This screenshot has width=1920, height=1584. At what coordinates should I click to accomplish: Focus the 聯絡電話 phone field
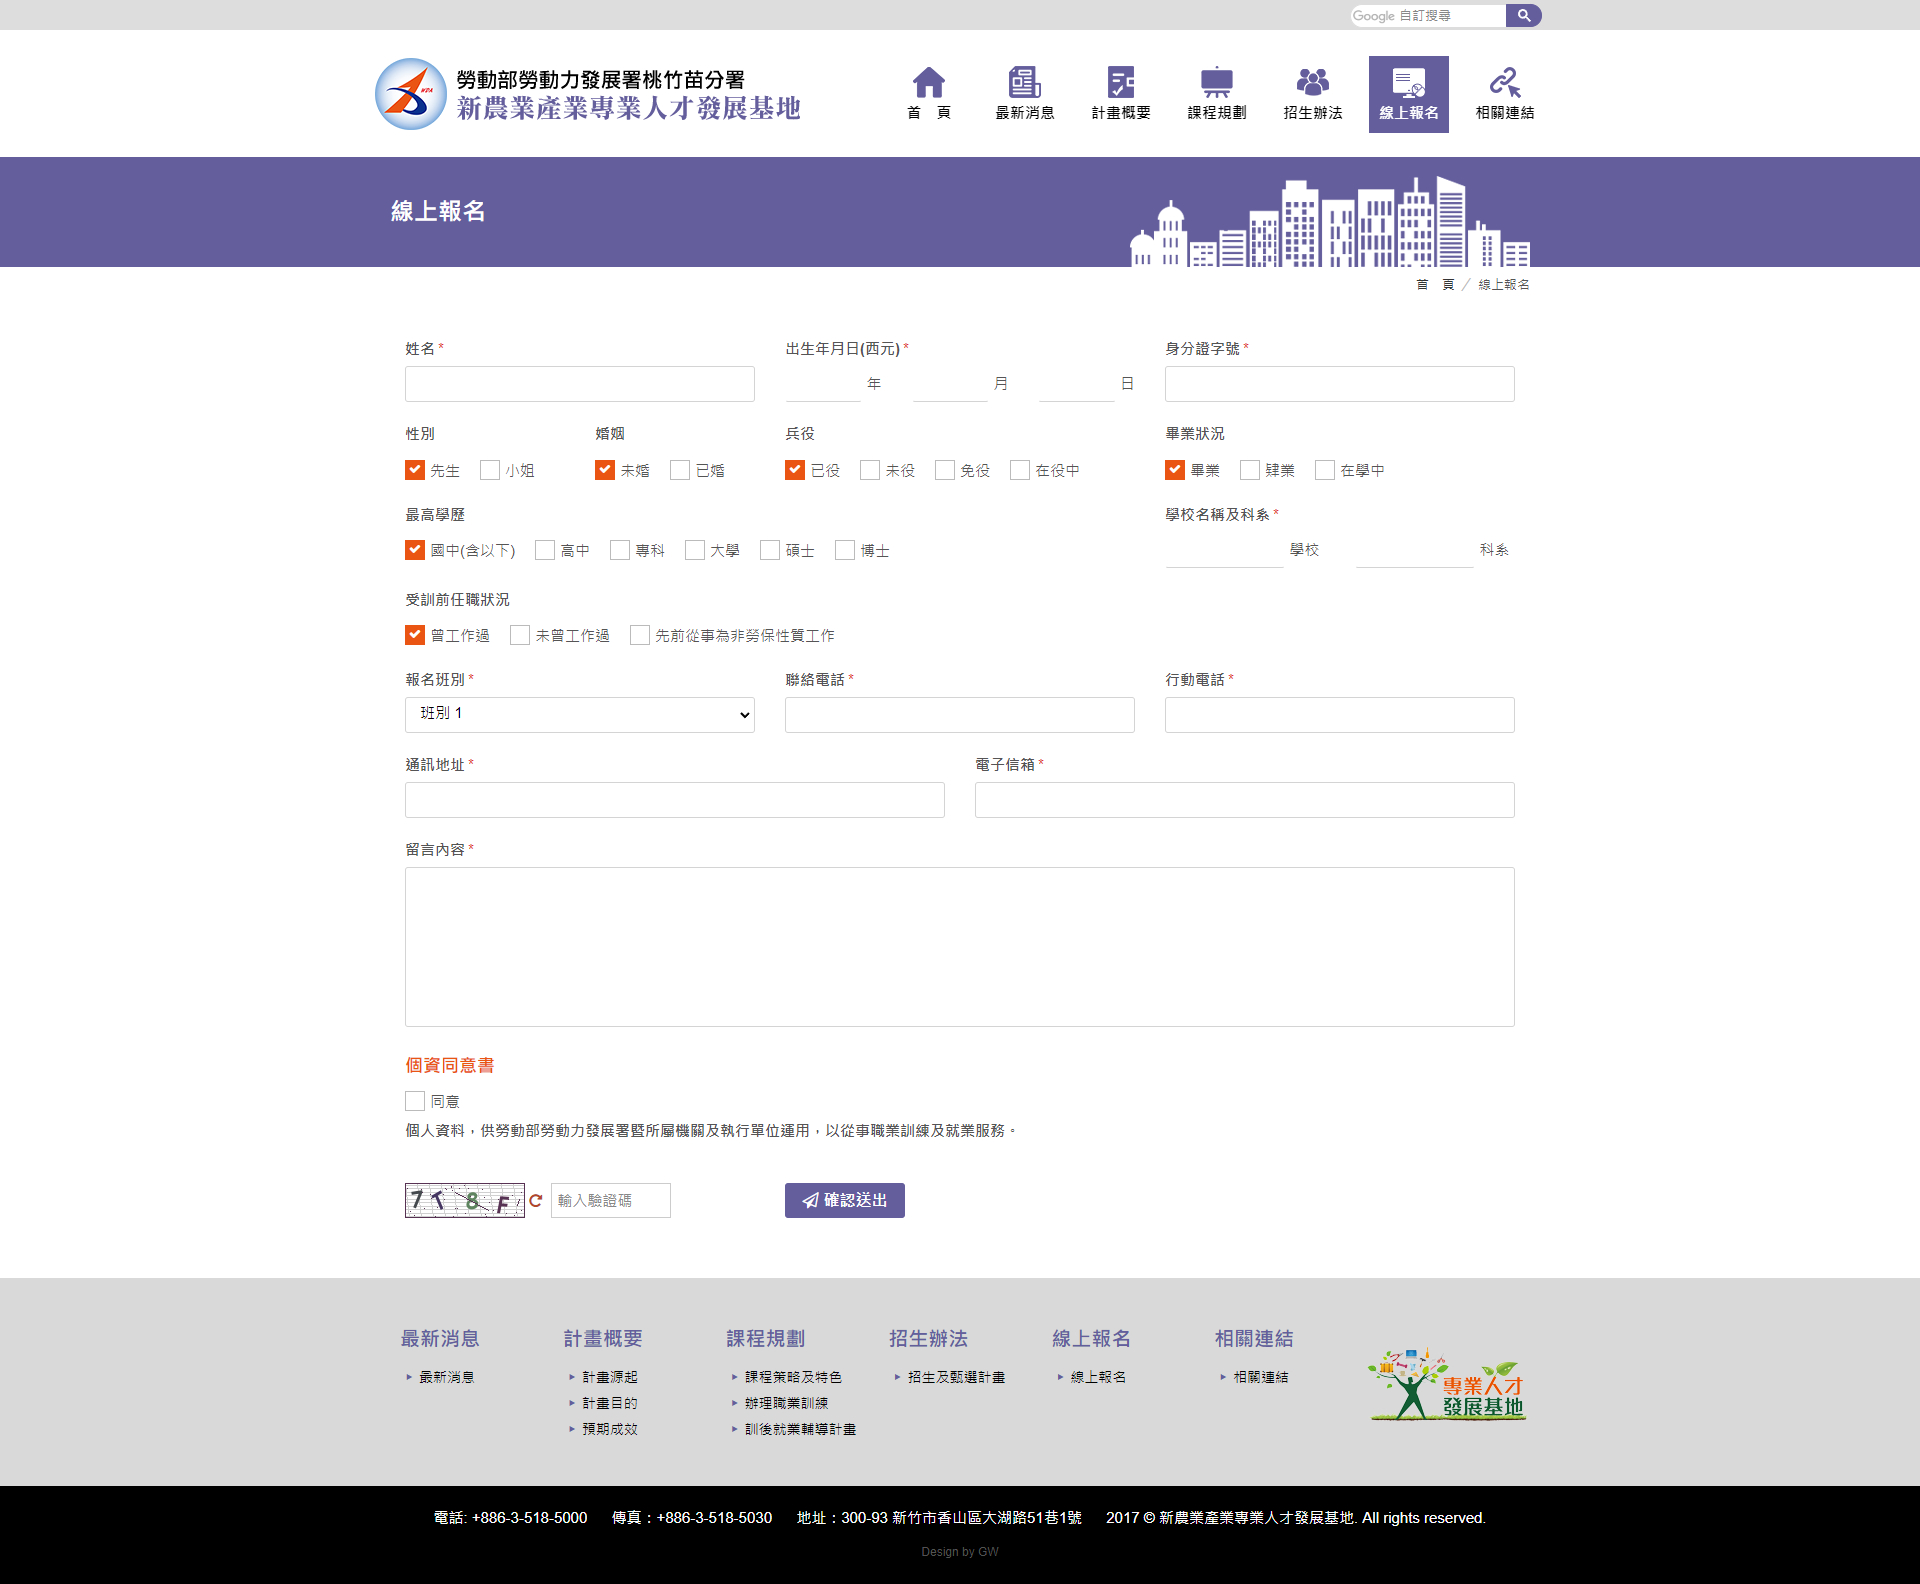960,715
